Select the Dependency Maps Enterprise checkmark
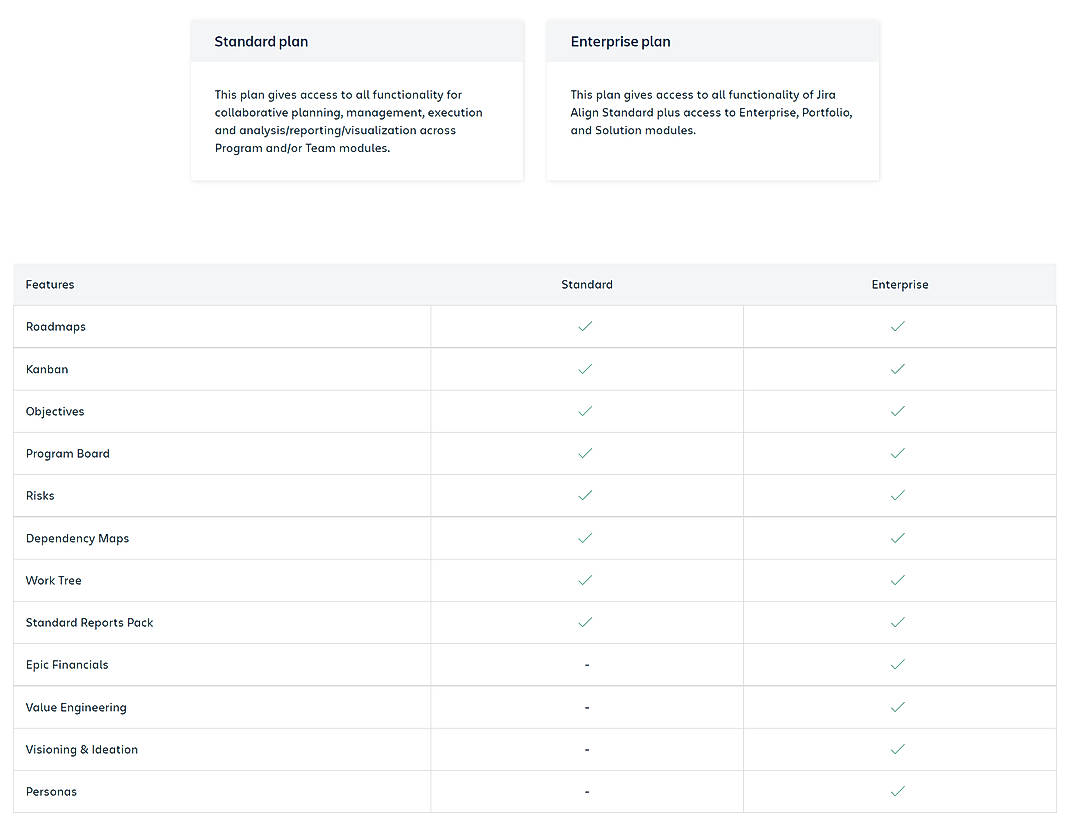 pyautogui.click(x=898, y=537)
